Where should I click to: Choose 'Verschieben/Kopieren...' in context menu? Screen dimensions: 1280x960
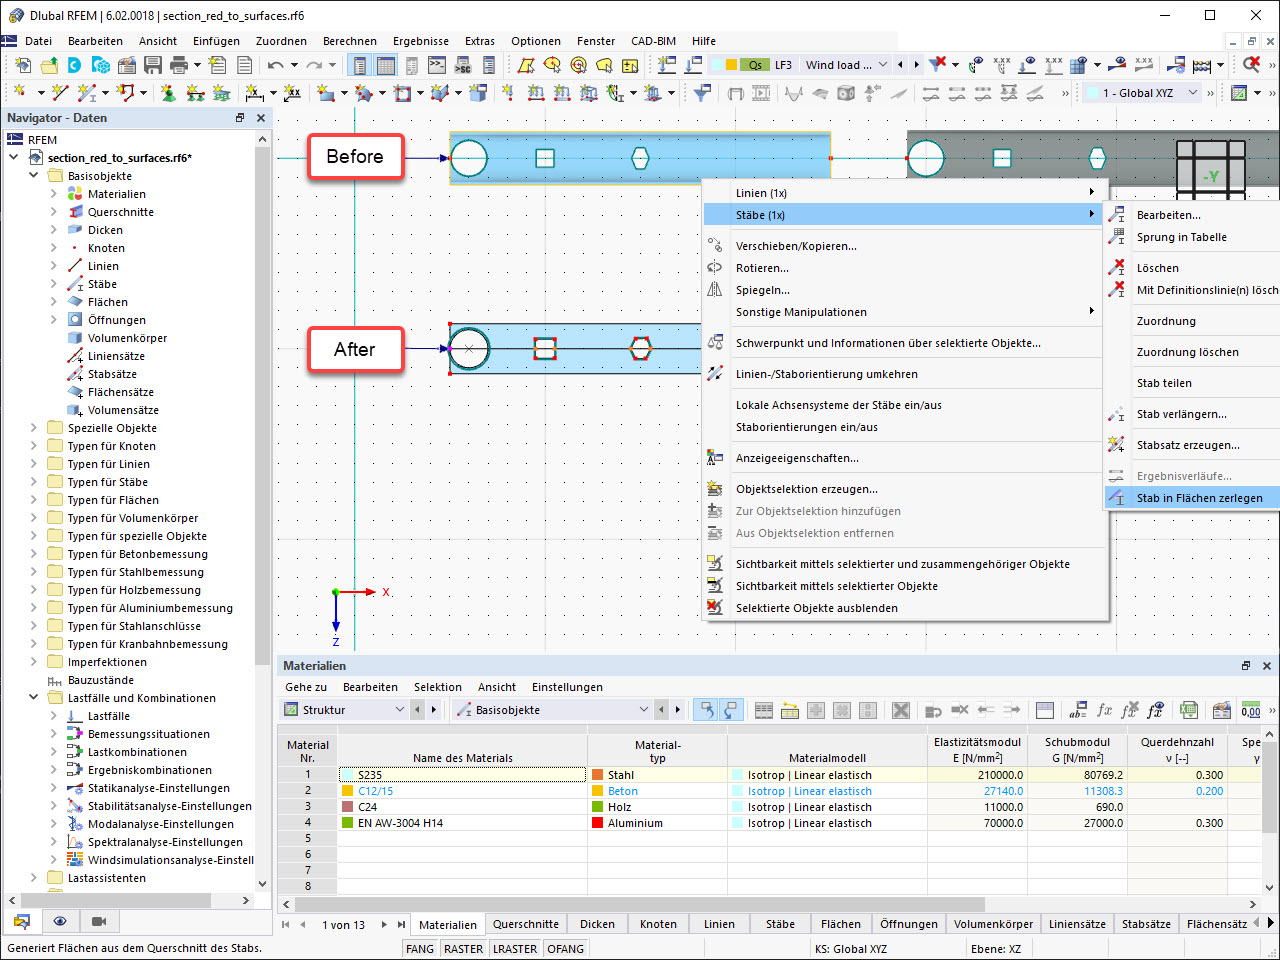point(796,246)
